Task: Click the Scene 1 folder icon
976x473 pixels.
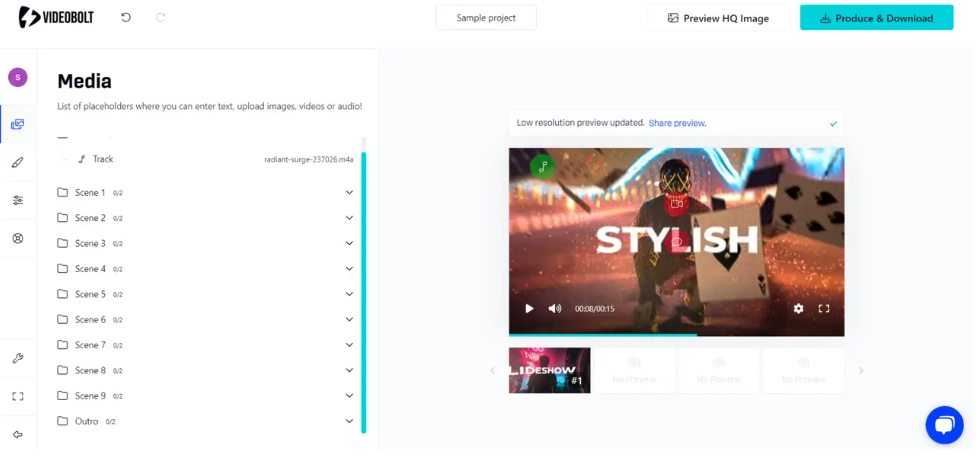Action: [x=62, y=192]
